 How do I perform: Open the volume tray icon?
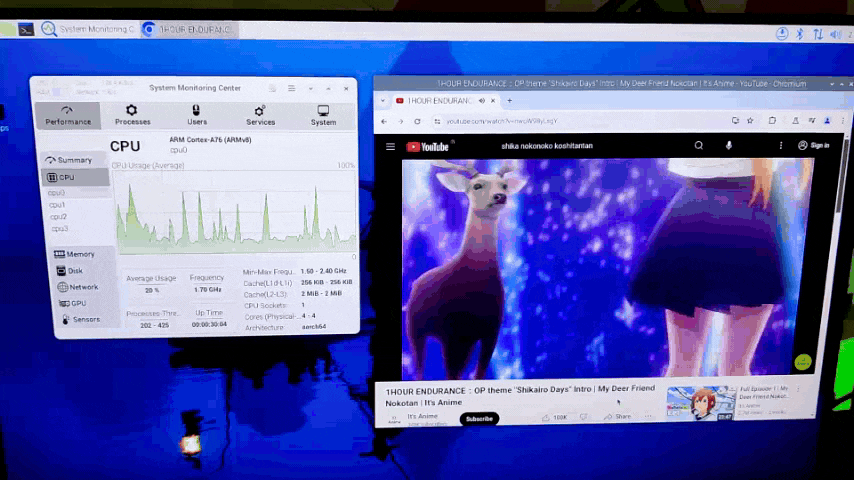(x=835, y=34)
